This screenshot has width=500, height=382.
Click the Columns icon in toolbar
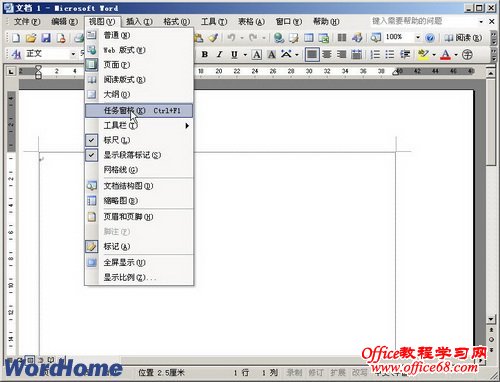[x=342, y=38]
